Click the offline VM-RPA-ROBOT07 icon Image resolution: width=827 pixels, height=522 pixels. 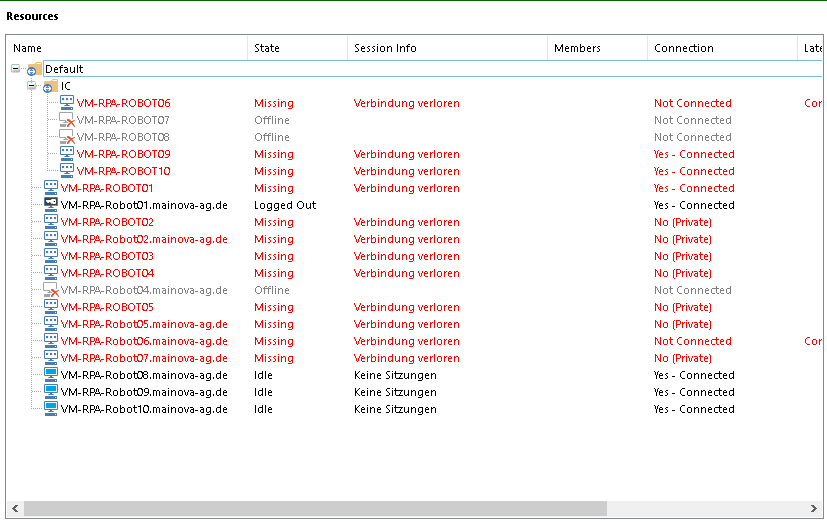point(67,120)
